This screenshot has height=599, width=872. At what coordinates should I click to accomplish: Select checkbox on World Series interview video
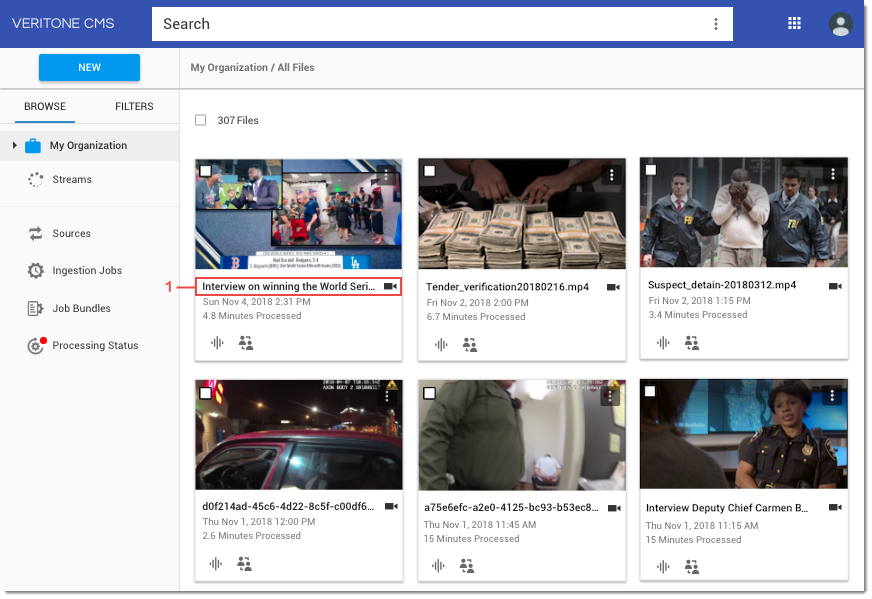(x=206, y=171)
